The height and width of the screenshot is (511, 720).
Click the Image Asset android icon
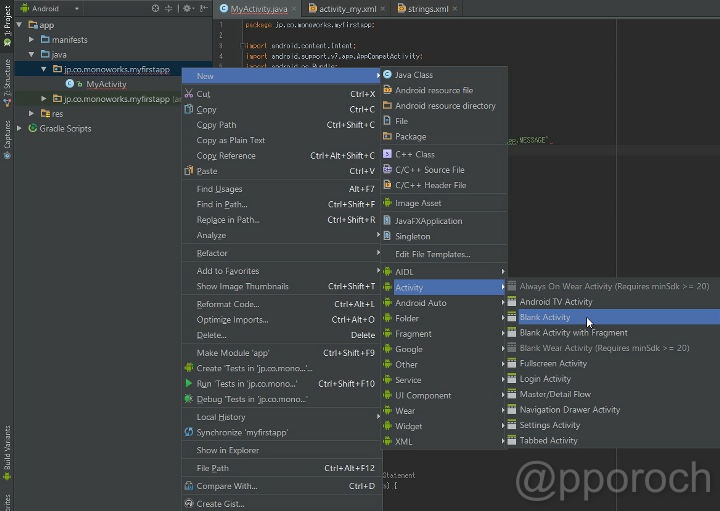(x=388, y=202)
